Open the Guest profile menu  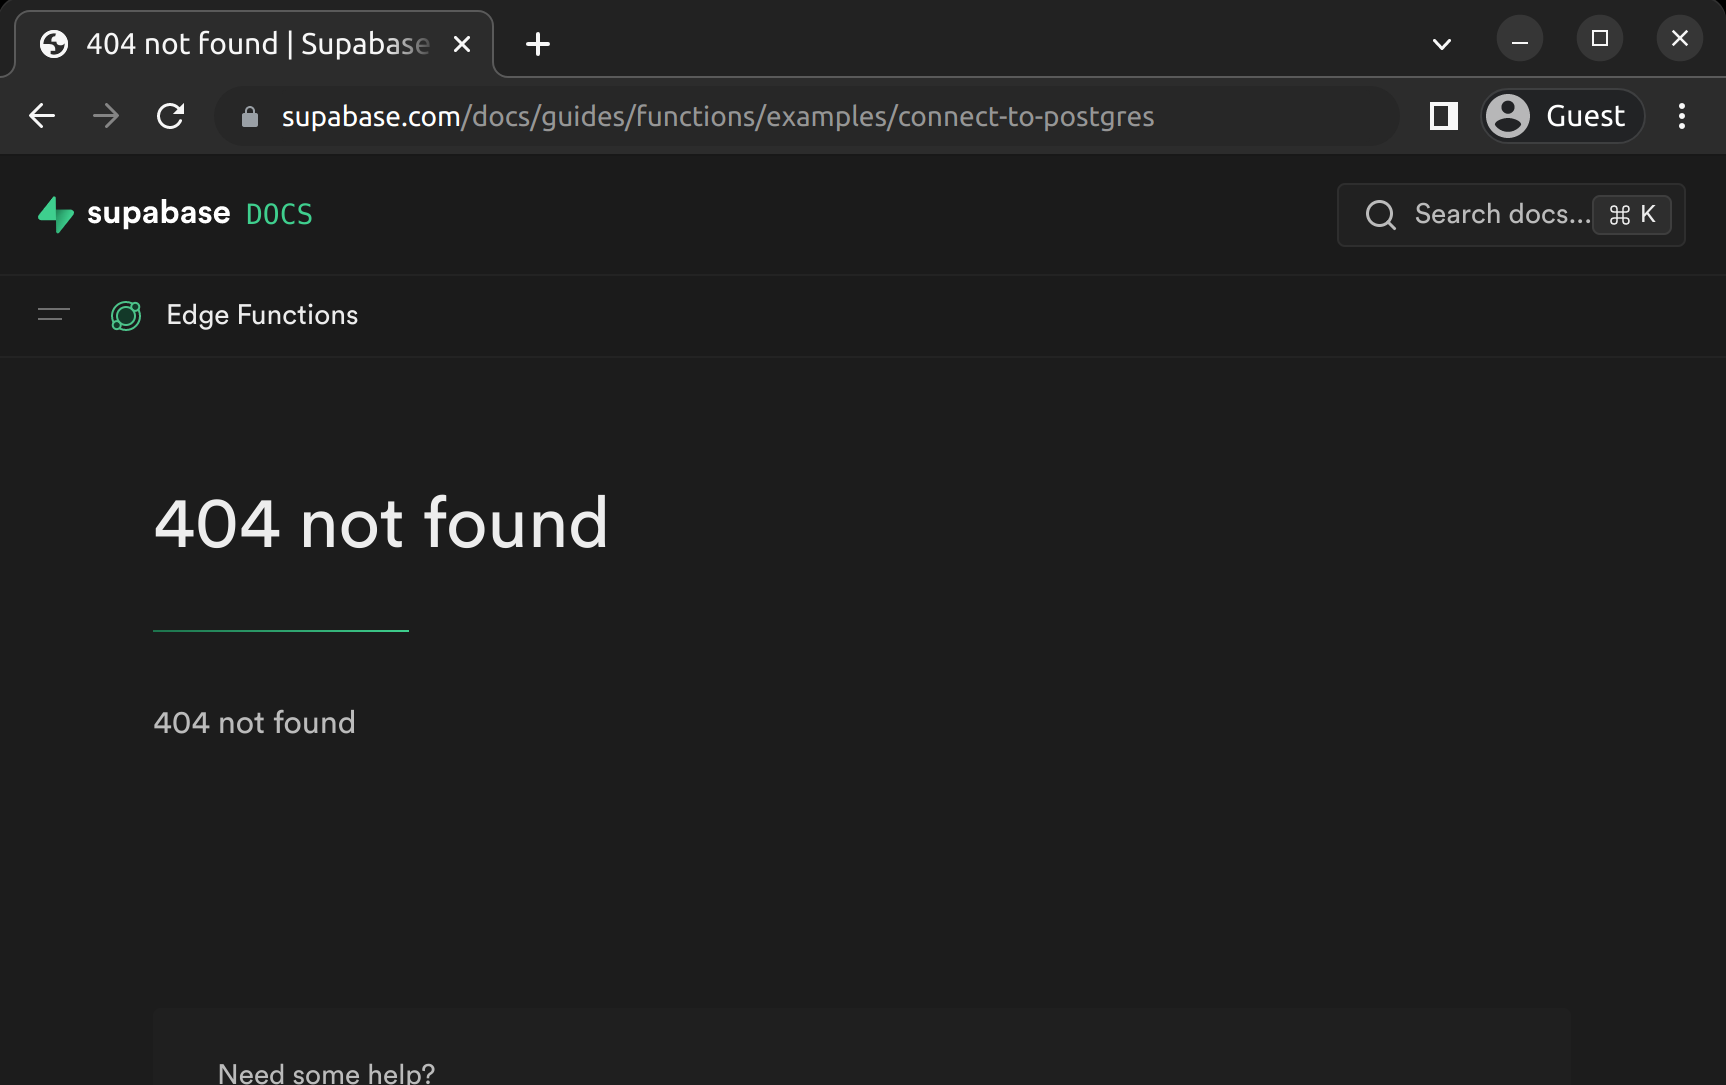pyautogui.click(x=1562, y=116)
